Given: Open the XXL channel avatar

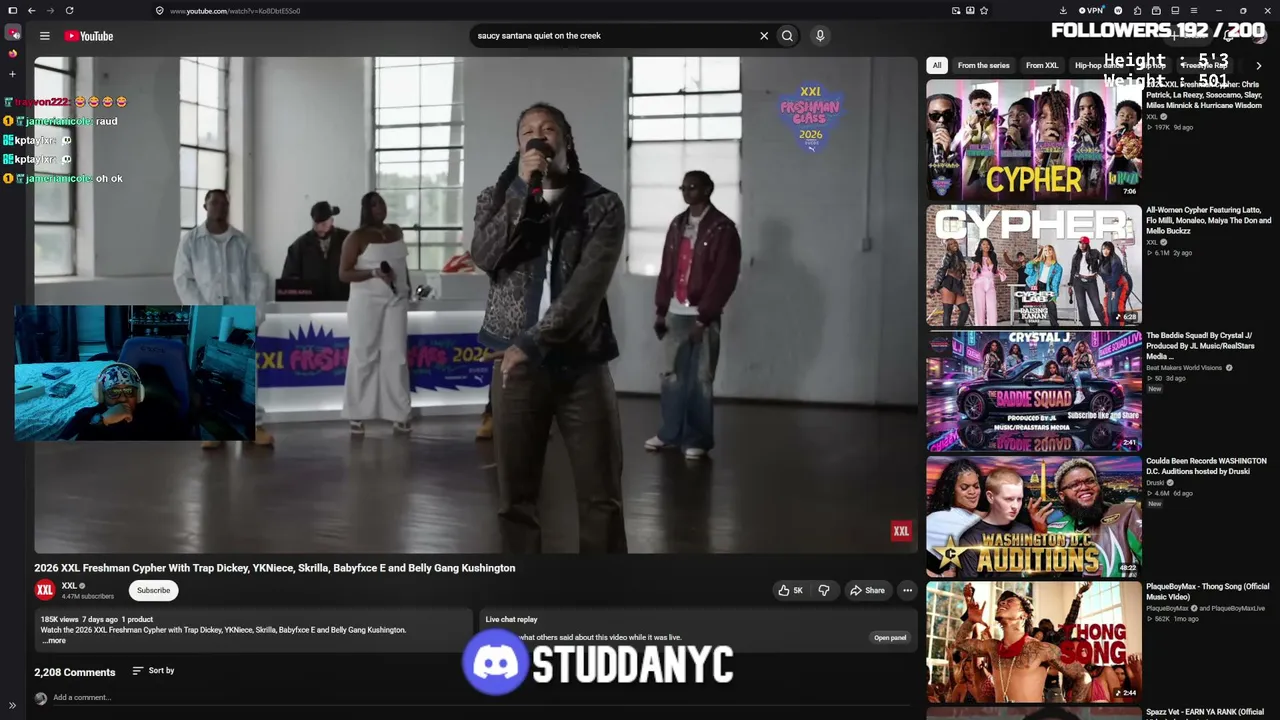Looking at the screenshot, I should [45, 590].
